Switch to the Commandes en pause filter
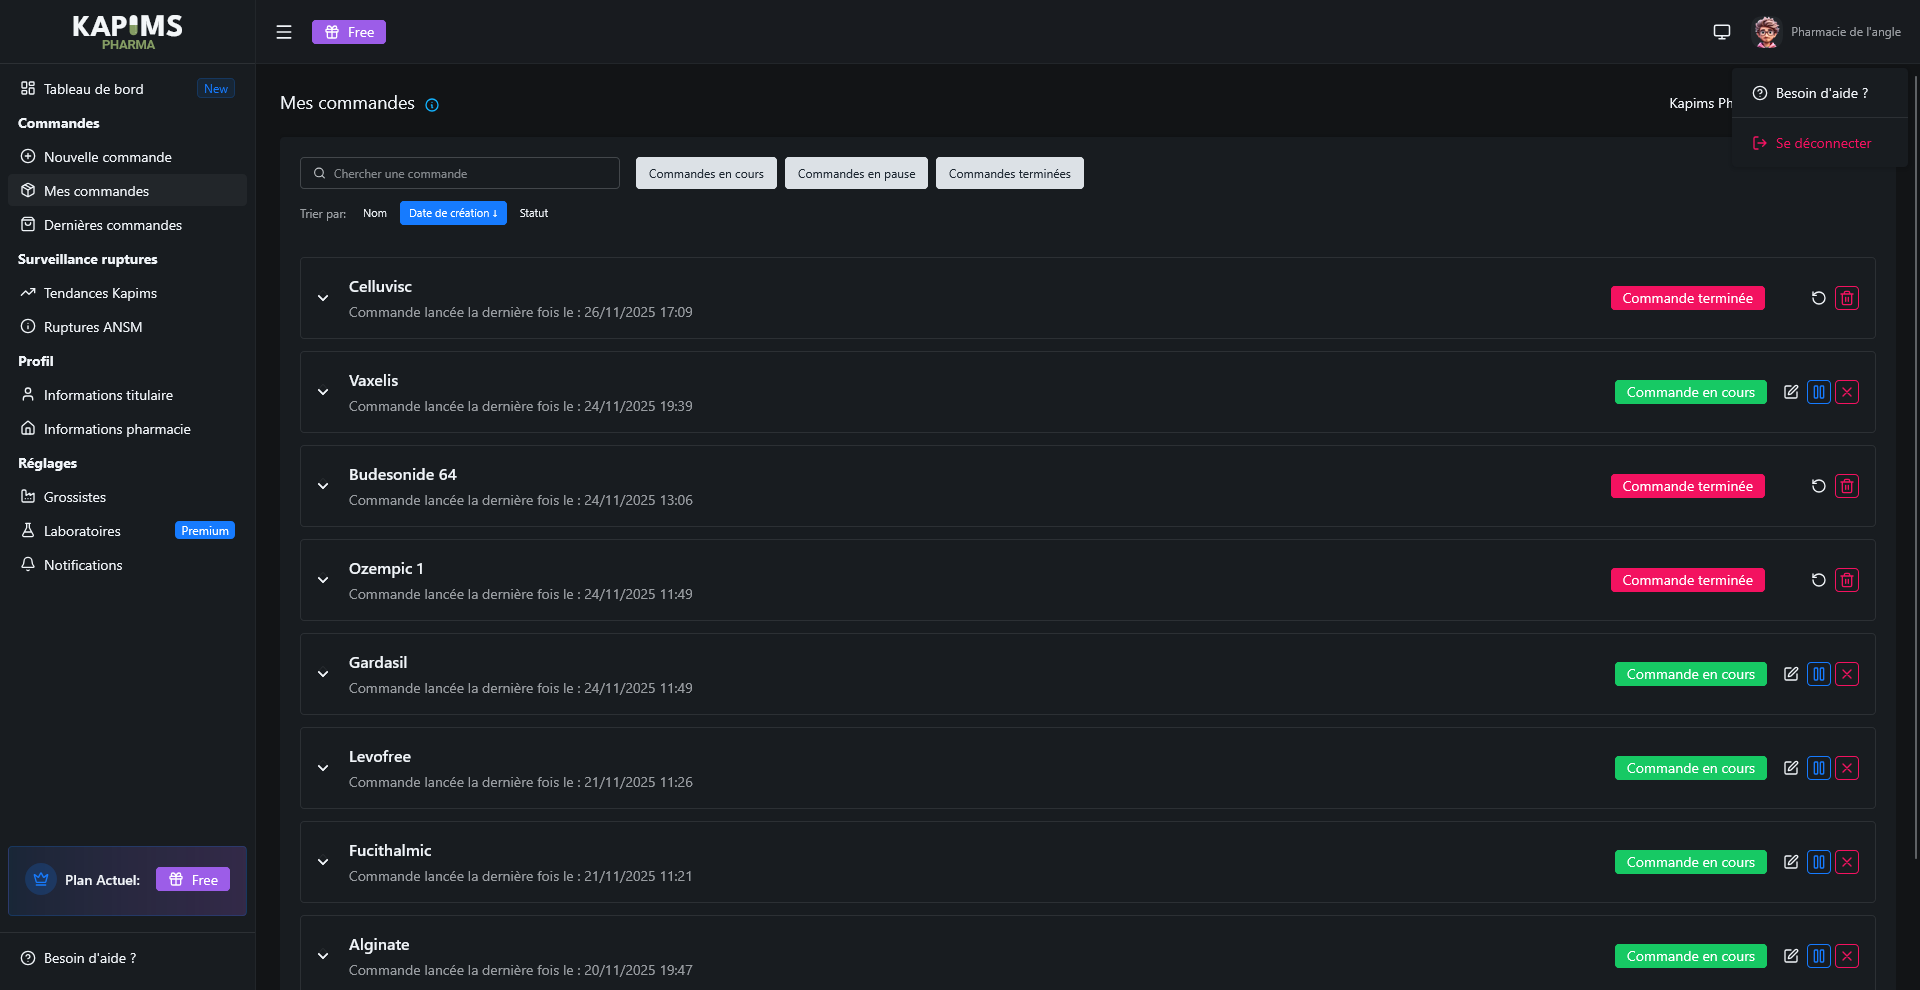The width and height of the screenshot is (1920, 990). 856,172
